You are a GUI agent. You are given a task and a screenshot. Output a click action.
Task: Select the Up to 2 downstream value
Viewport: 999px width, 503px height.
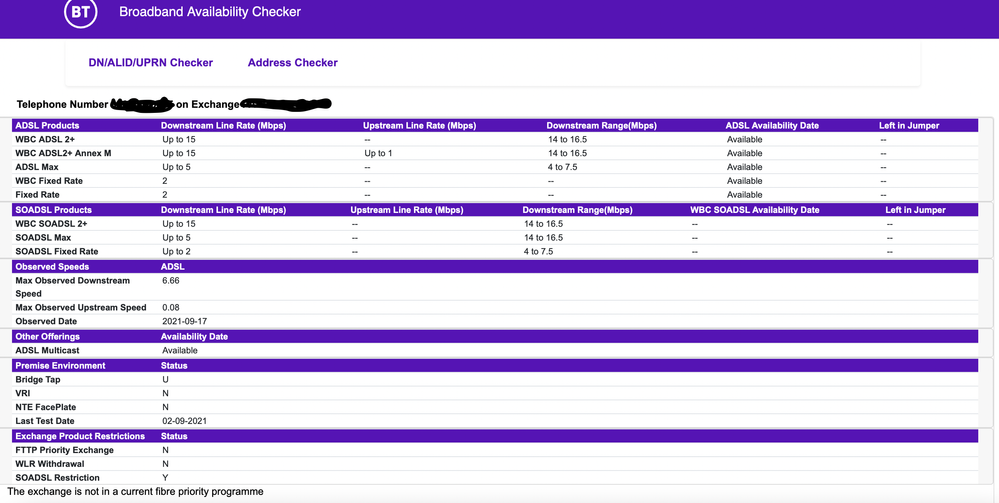point(176,252)
